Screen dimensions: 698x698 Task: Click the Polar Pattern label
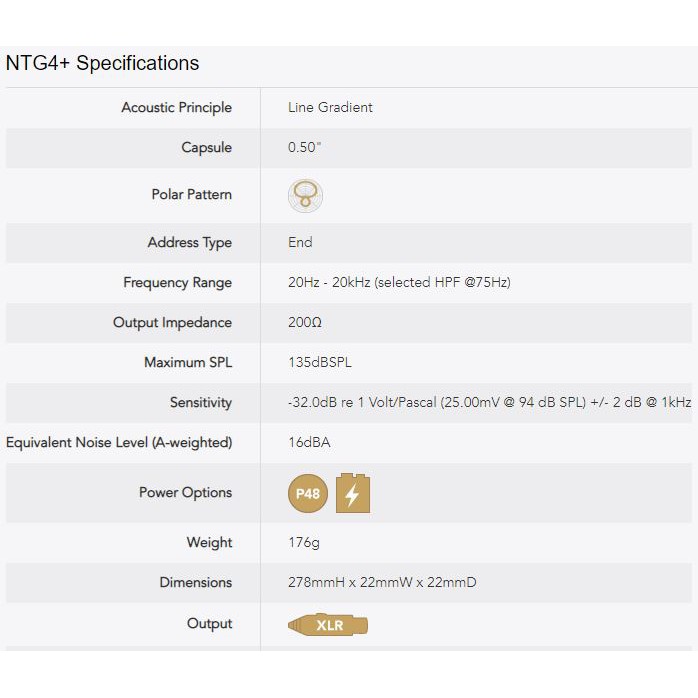tap(191, 195)
